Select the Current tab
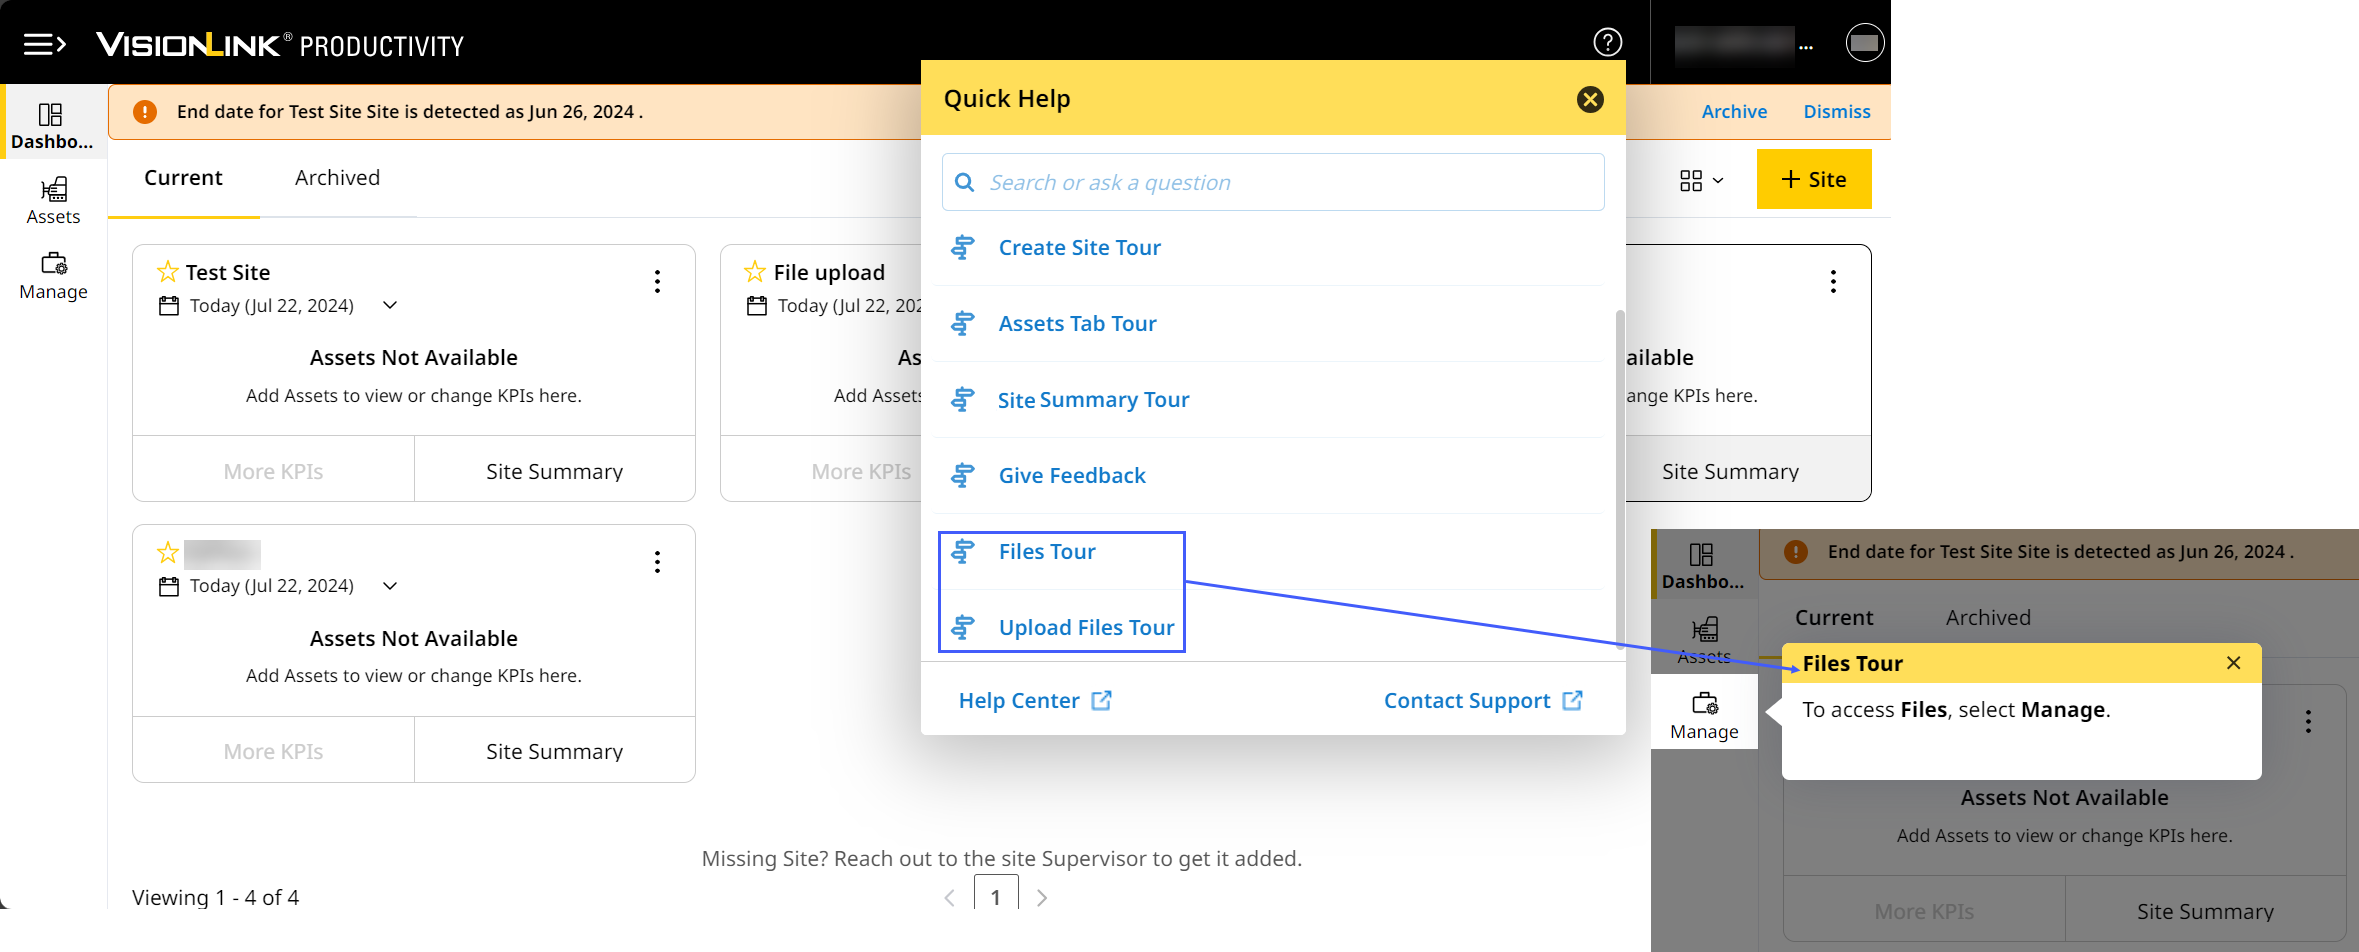The width and height of the screenshot is (2359, 952). tap(183, 178)
